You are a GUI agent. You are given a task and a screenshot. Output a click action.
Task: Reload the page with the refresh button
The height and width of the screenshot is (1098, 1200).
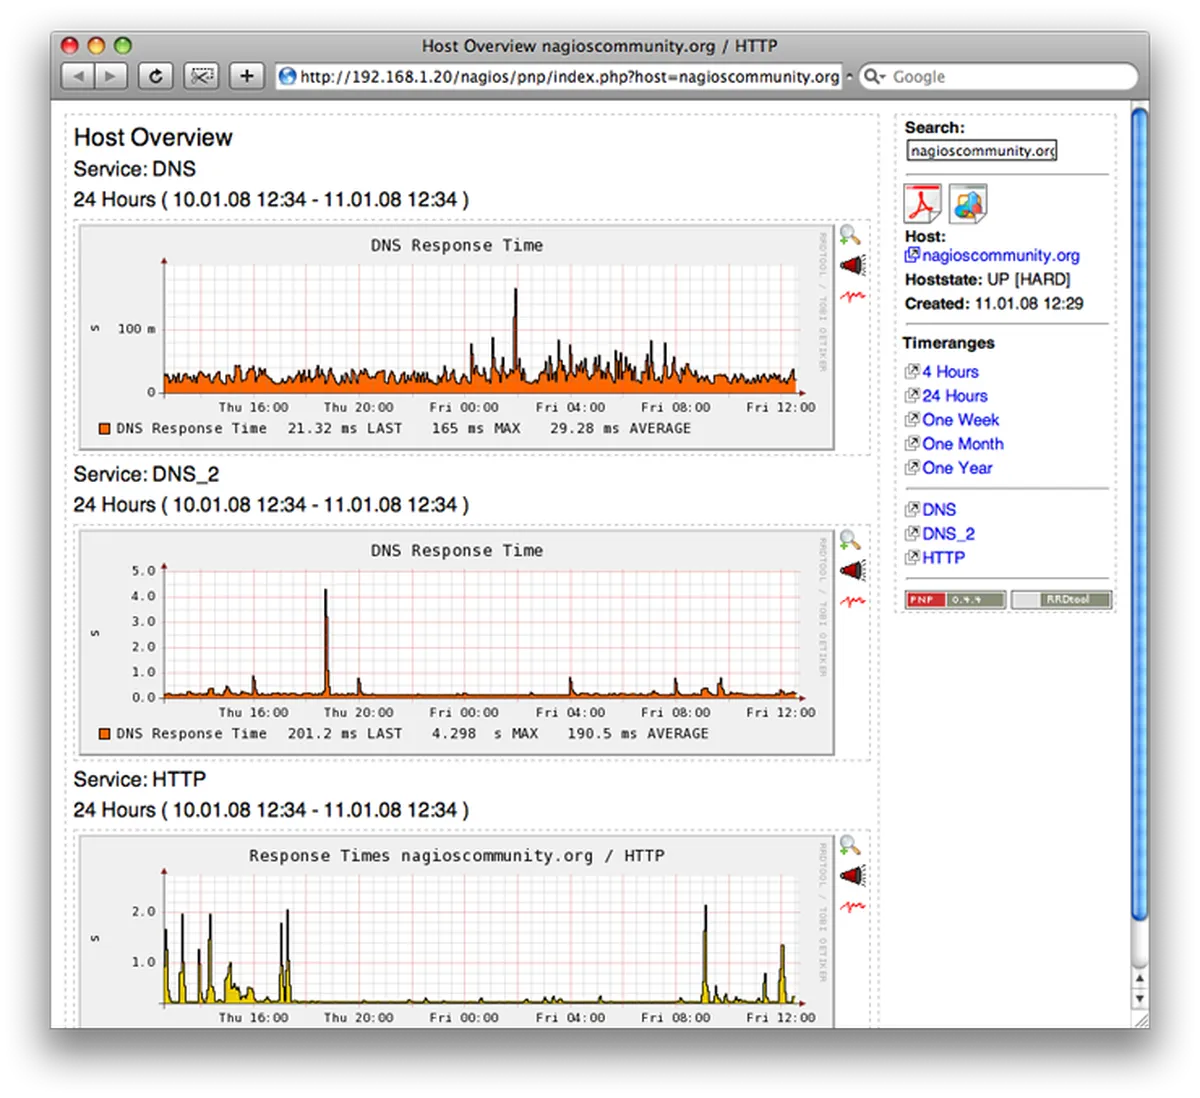pos(155,76)
